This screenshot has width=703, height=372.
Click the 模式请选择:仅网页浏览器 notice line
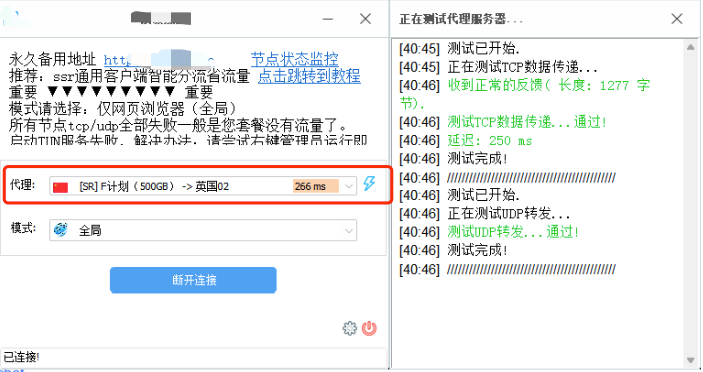tap(122, 108)
